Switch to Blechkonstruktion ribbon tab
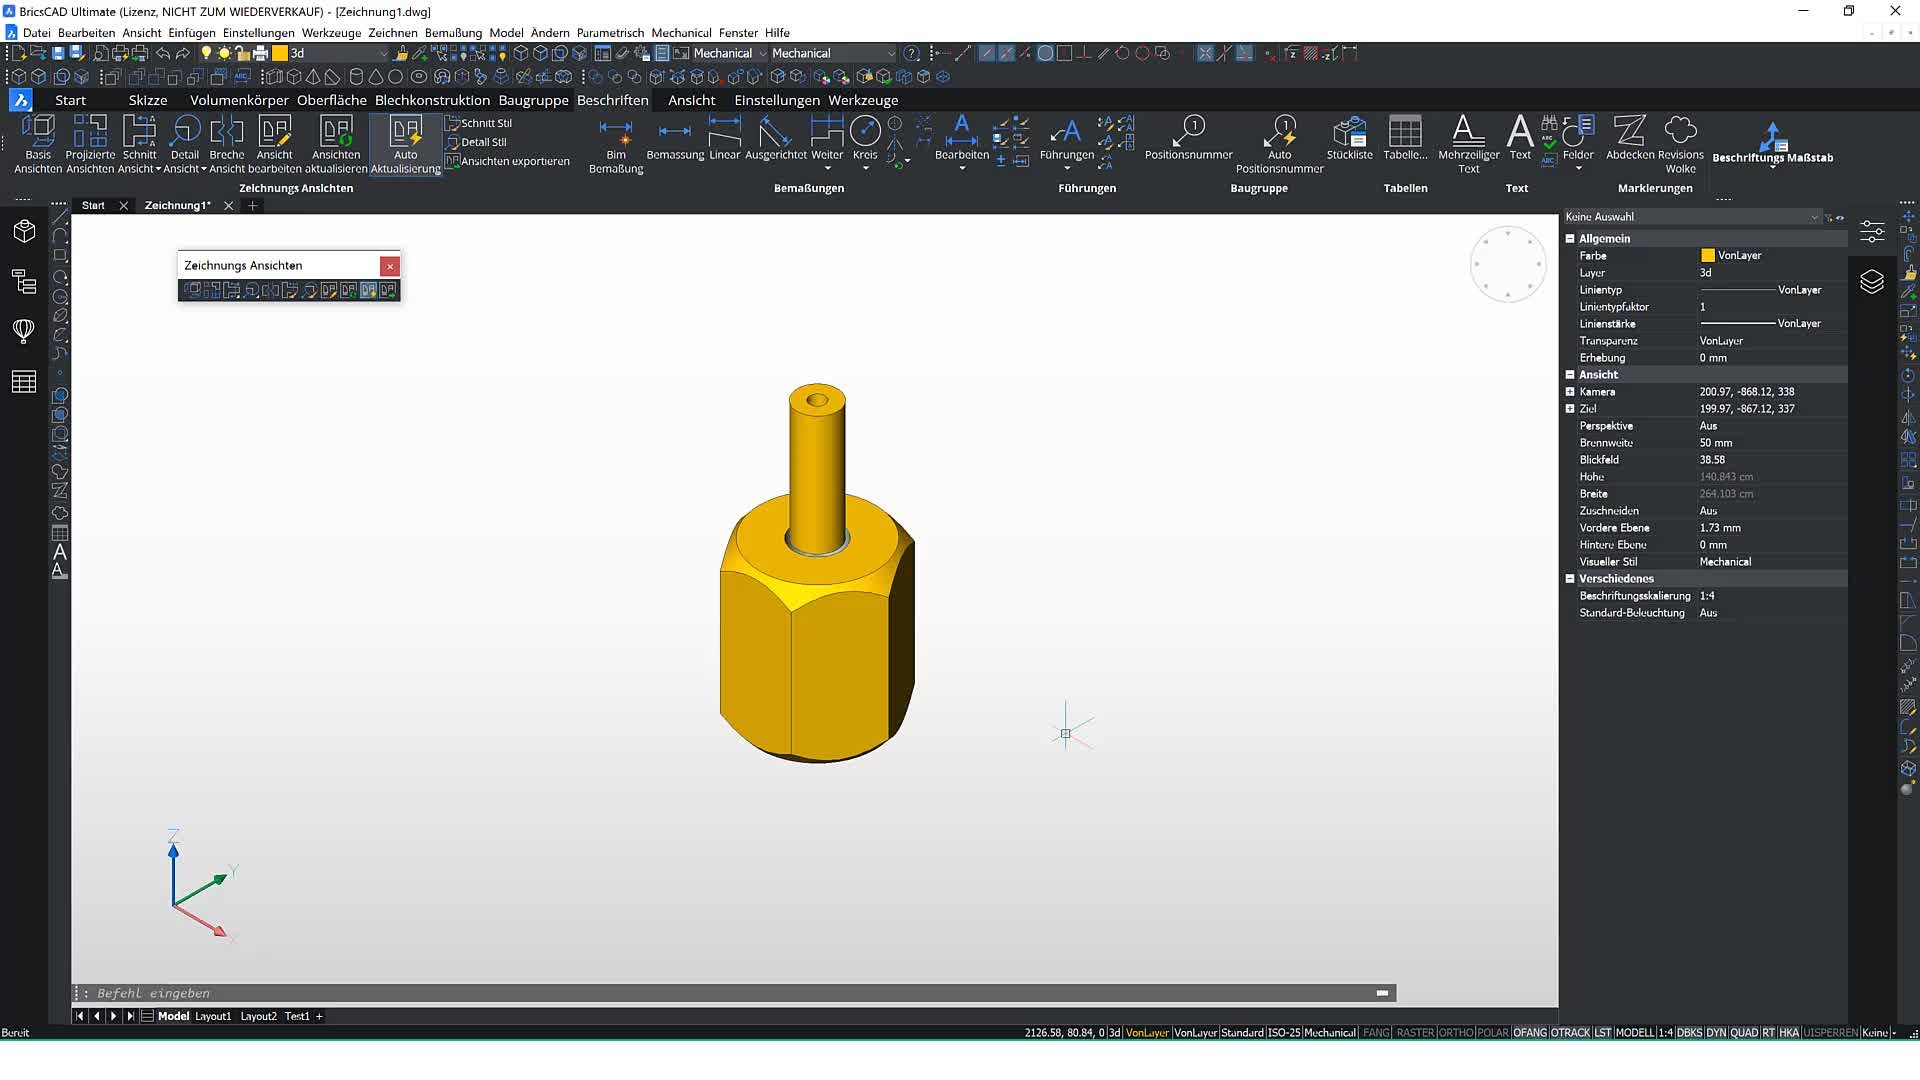Viewport: 1920px width, 1080px height. [432, 100]
